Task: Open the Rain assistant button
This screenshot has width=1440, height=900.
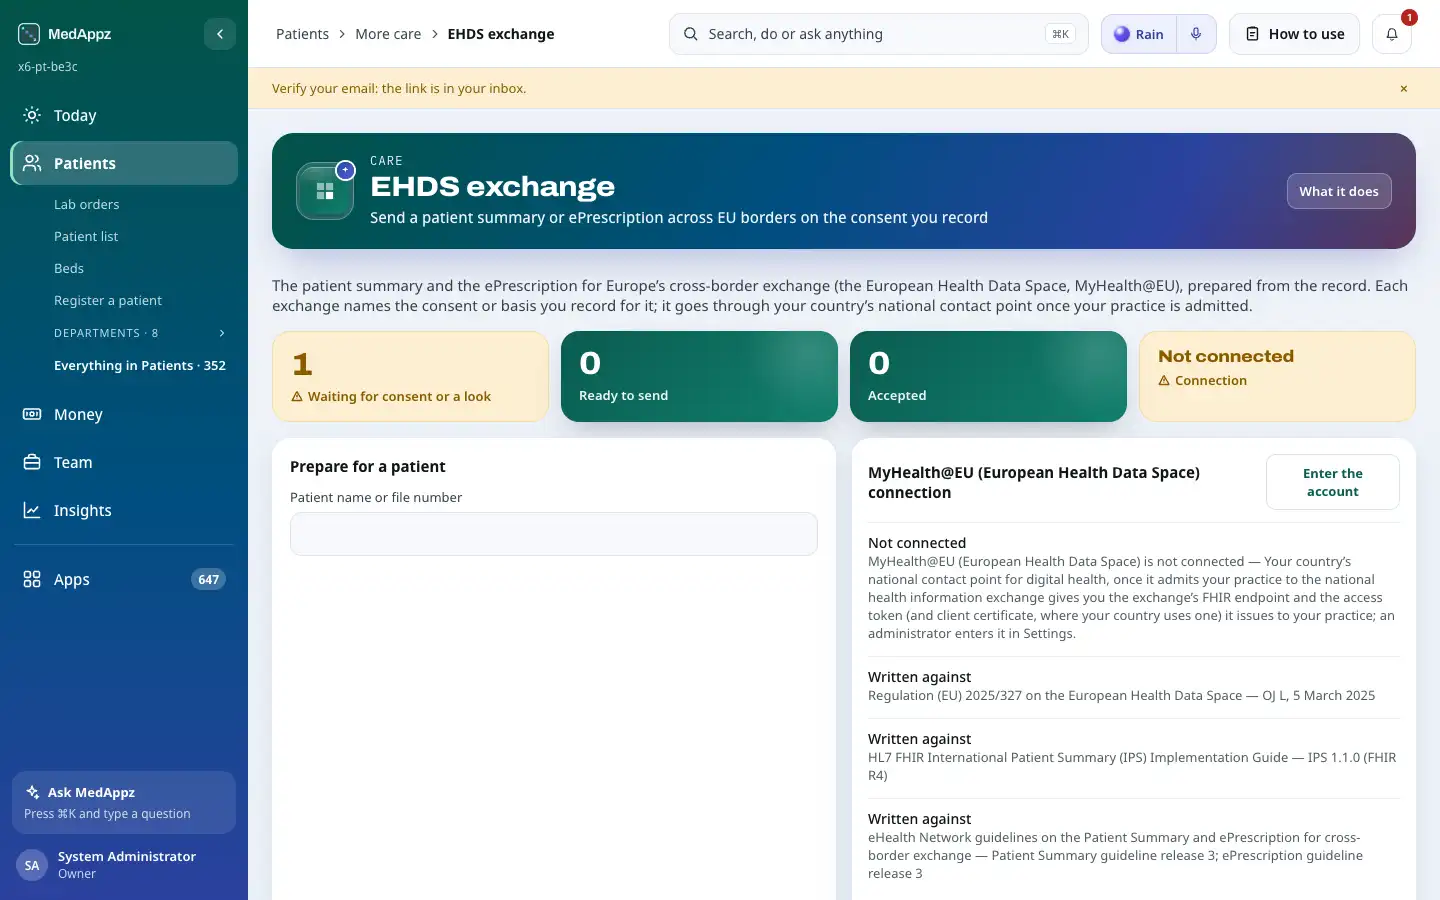Action: pos(1139,34)
